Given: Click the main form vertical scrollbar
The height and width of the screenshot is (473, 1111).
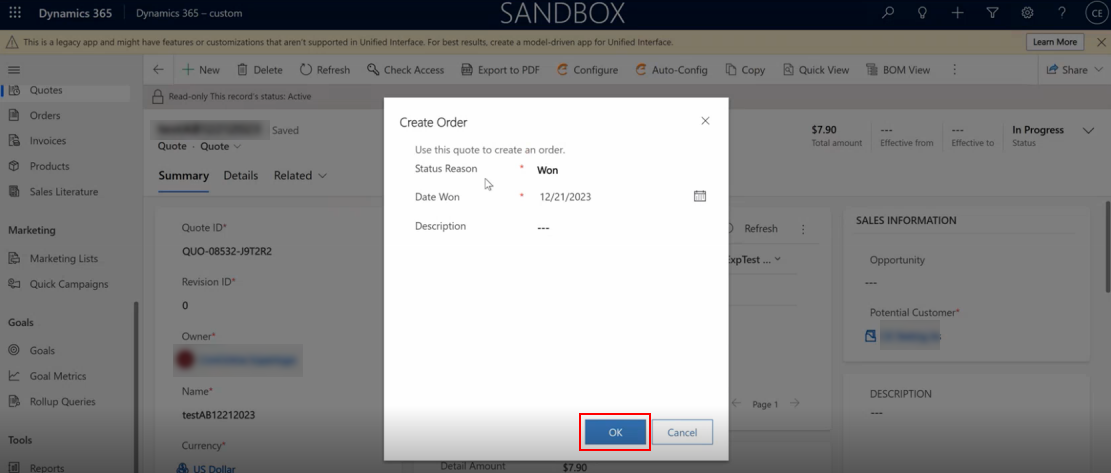Looking at the screenshot, I should pyautogui.click(x=1107, y=244).
